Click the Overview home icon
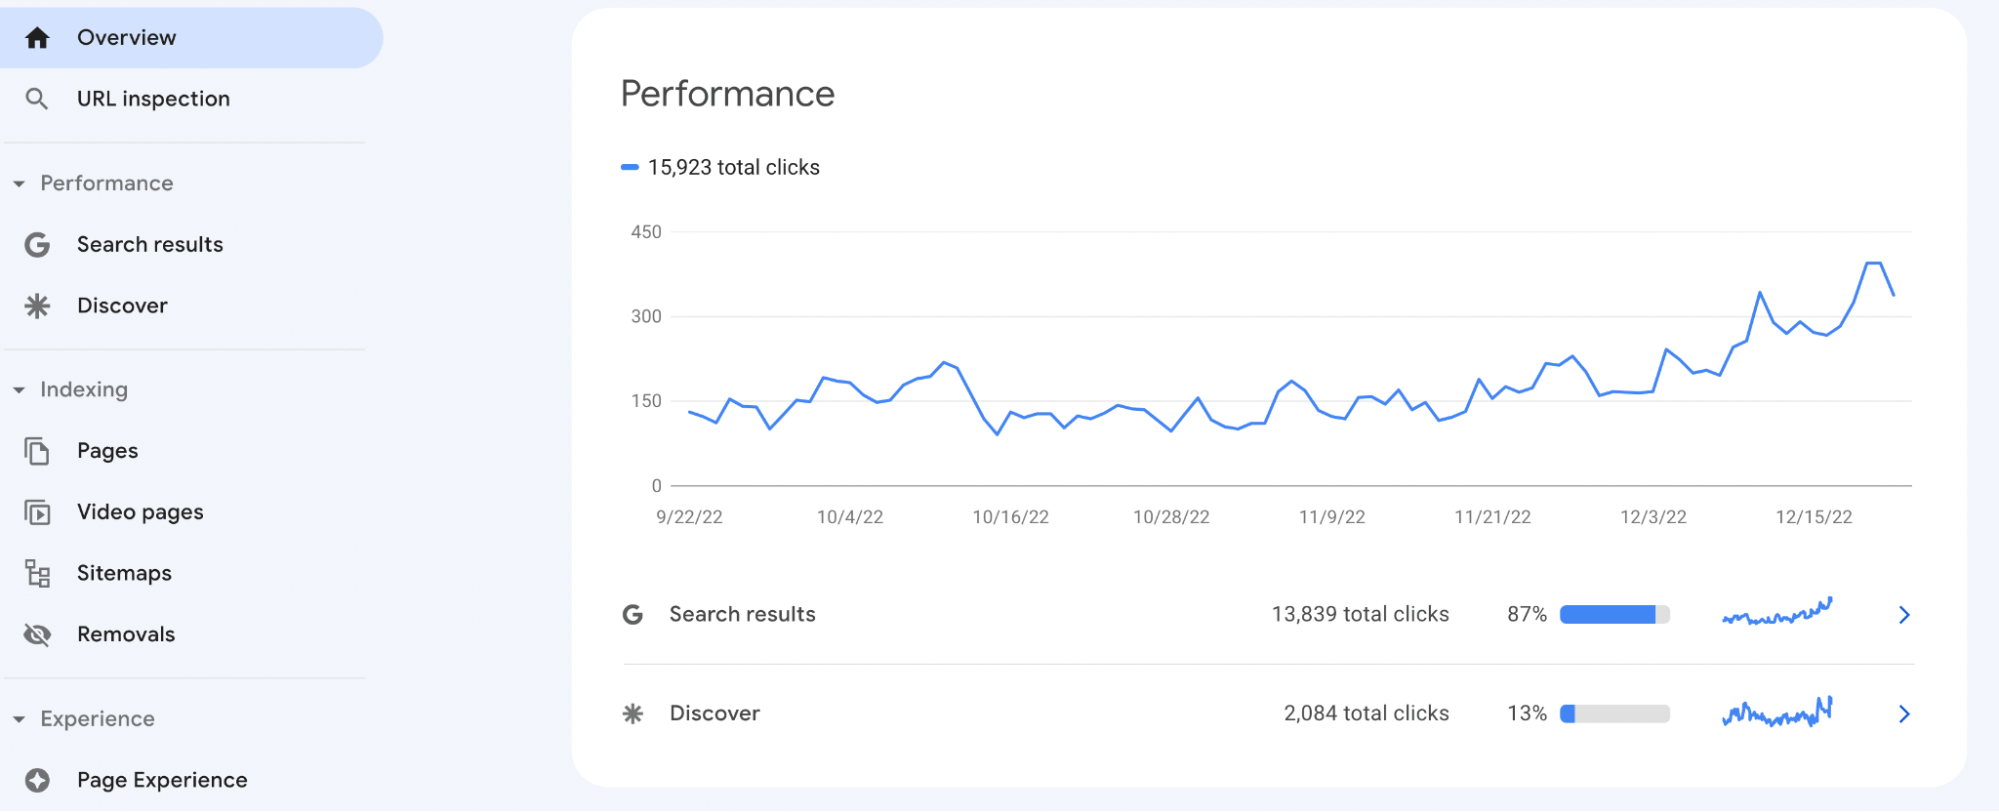1999x812 pixels. click(x=37, y=38)
